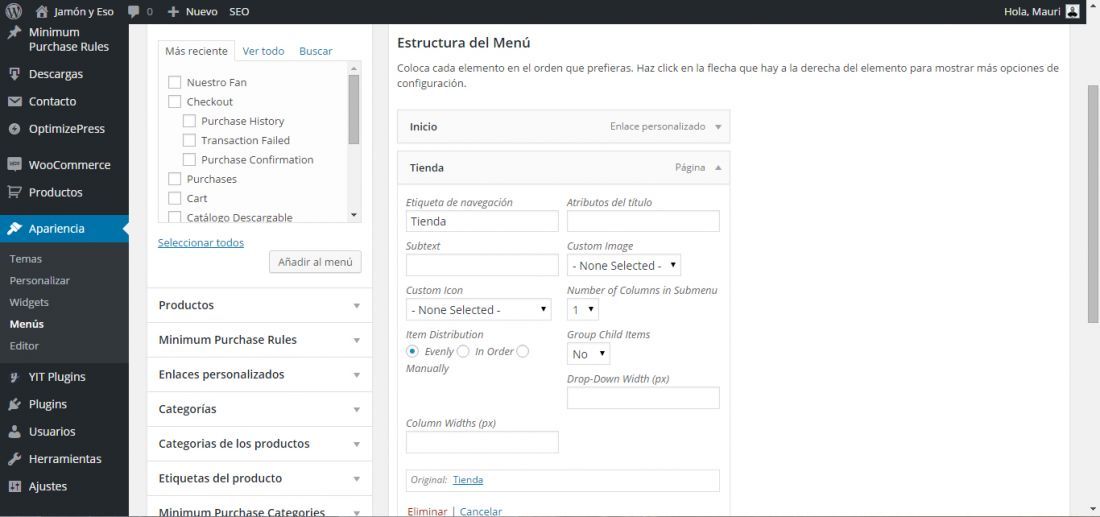Click the Jamón y Eso site name
Viewport: 1100px width, 517px height.
tap(83, 12)
